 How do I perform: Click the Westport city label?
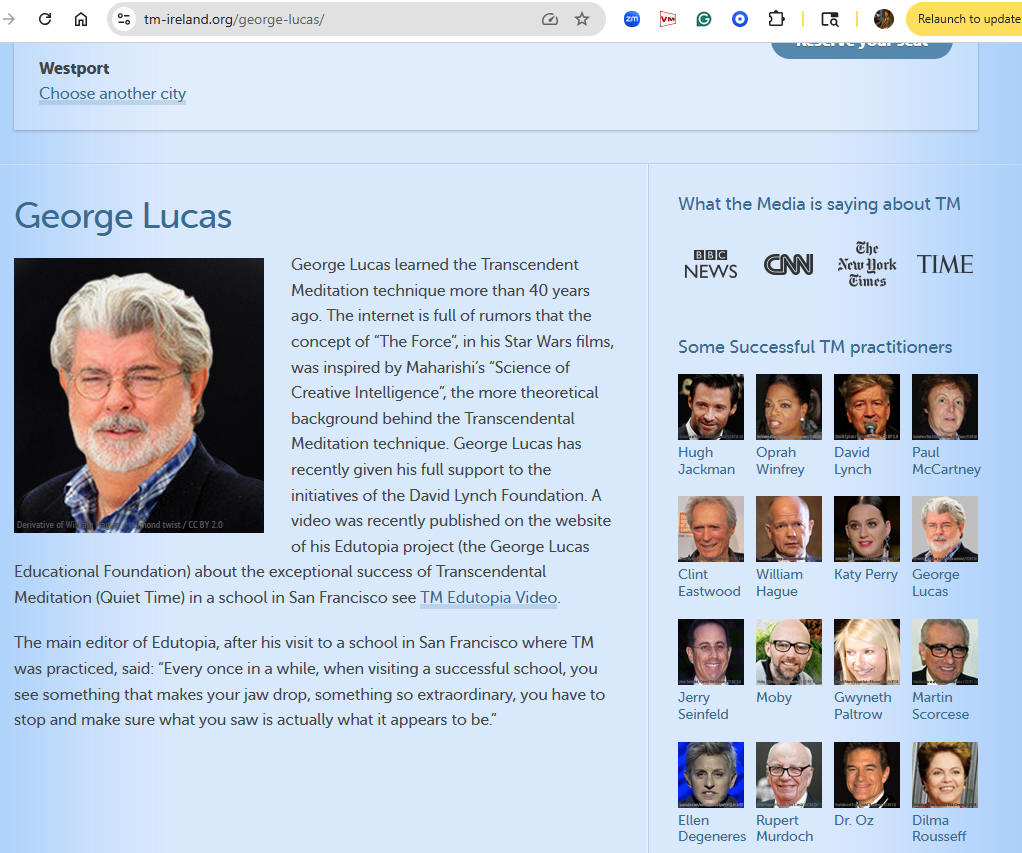point(74,68)
